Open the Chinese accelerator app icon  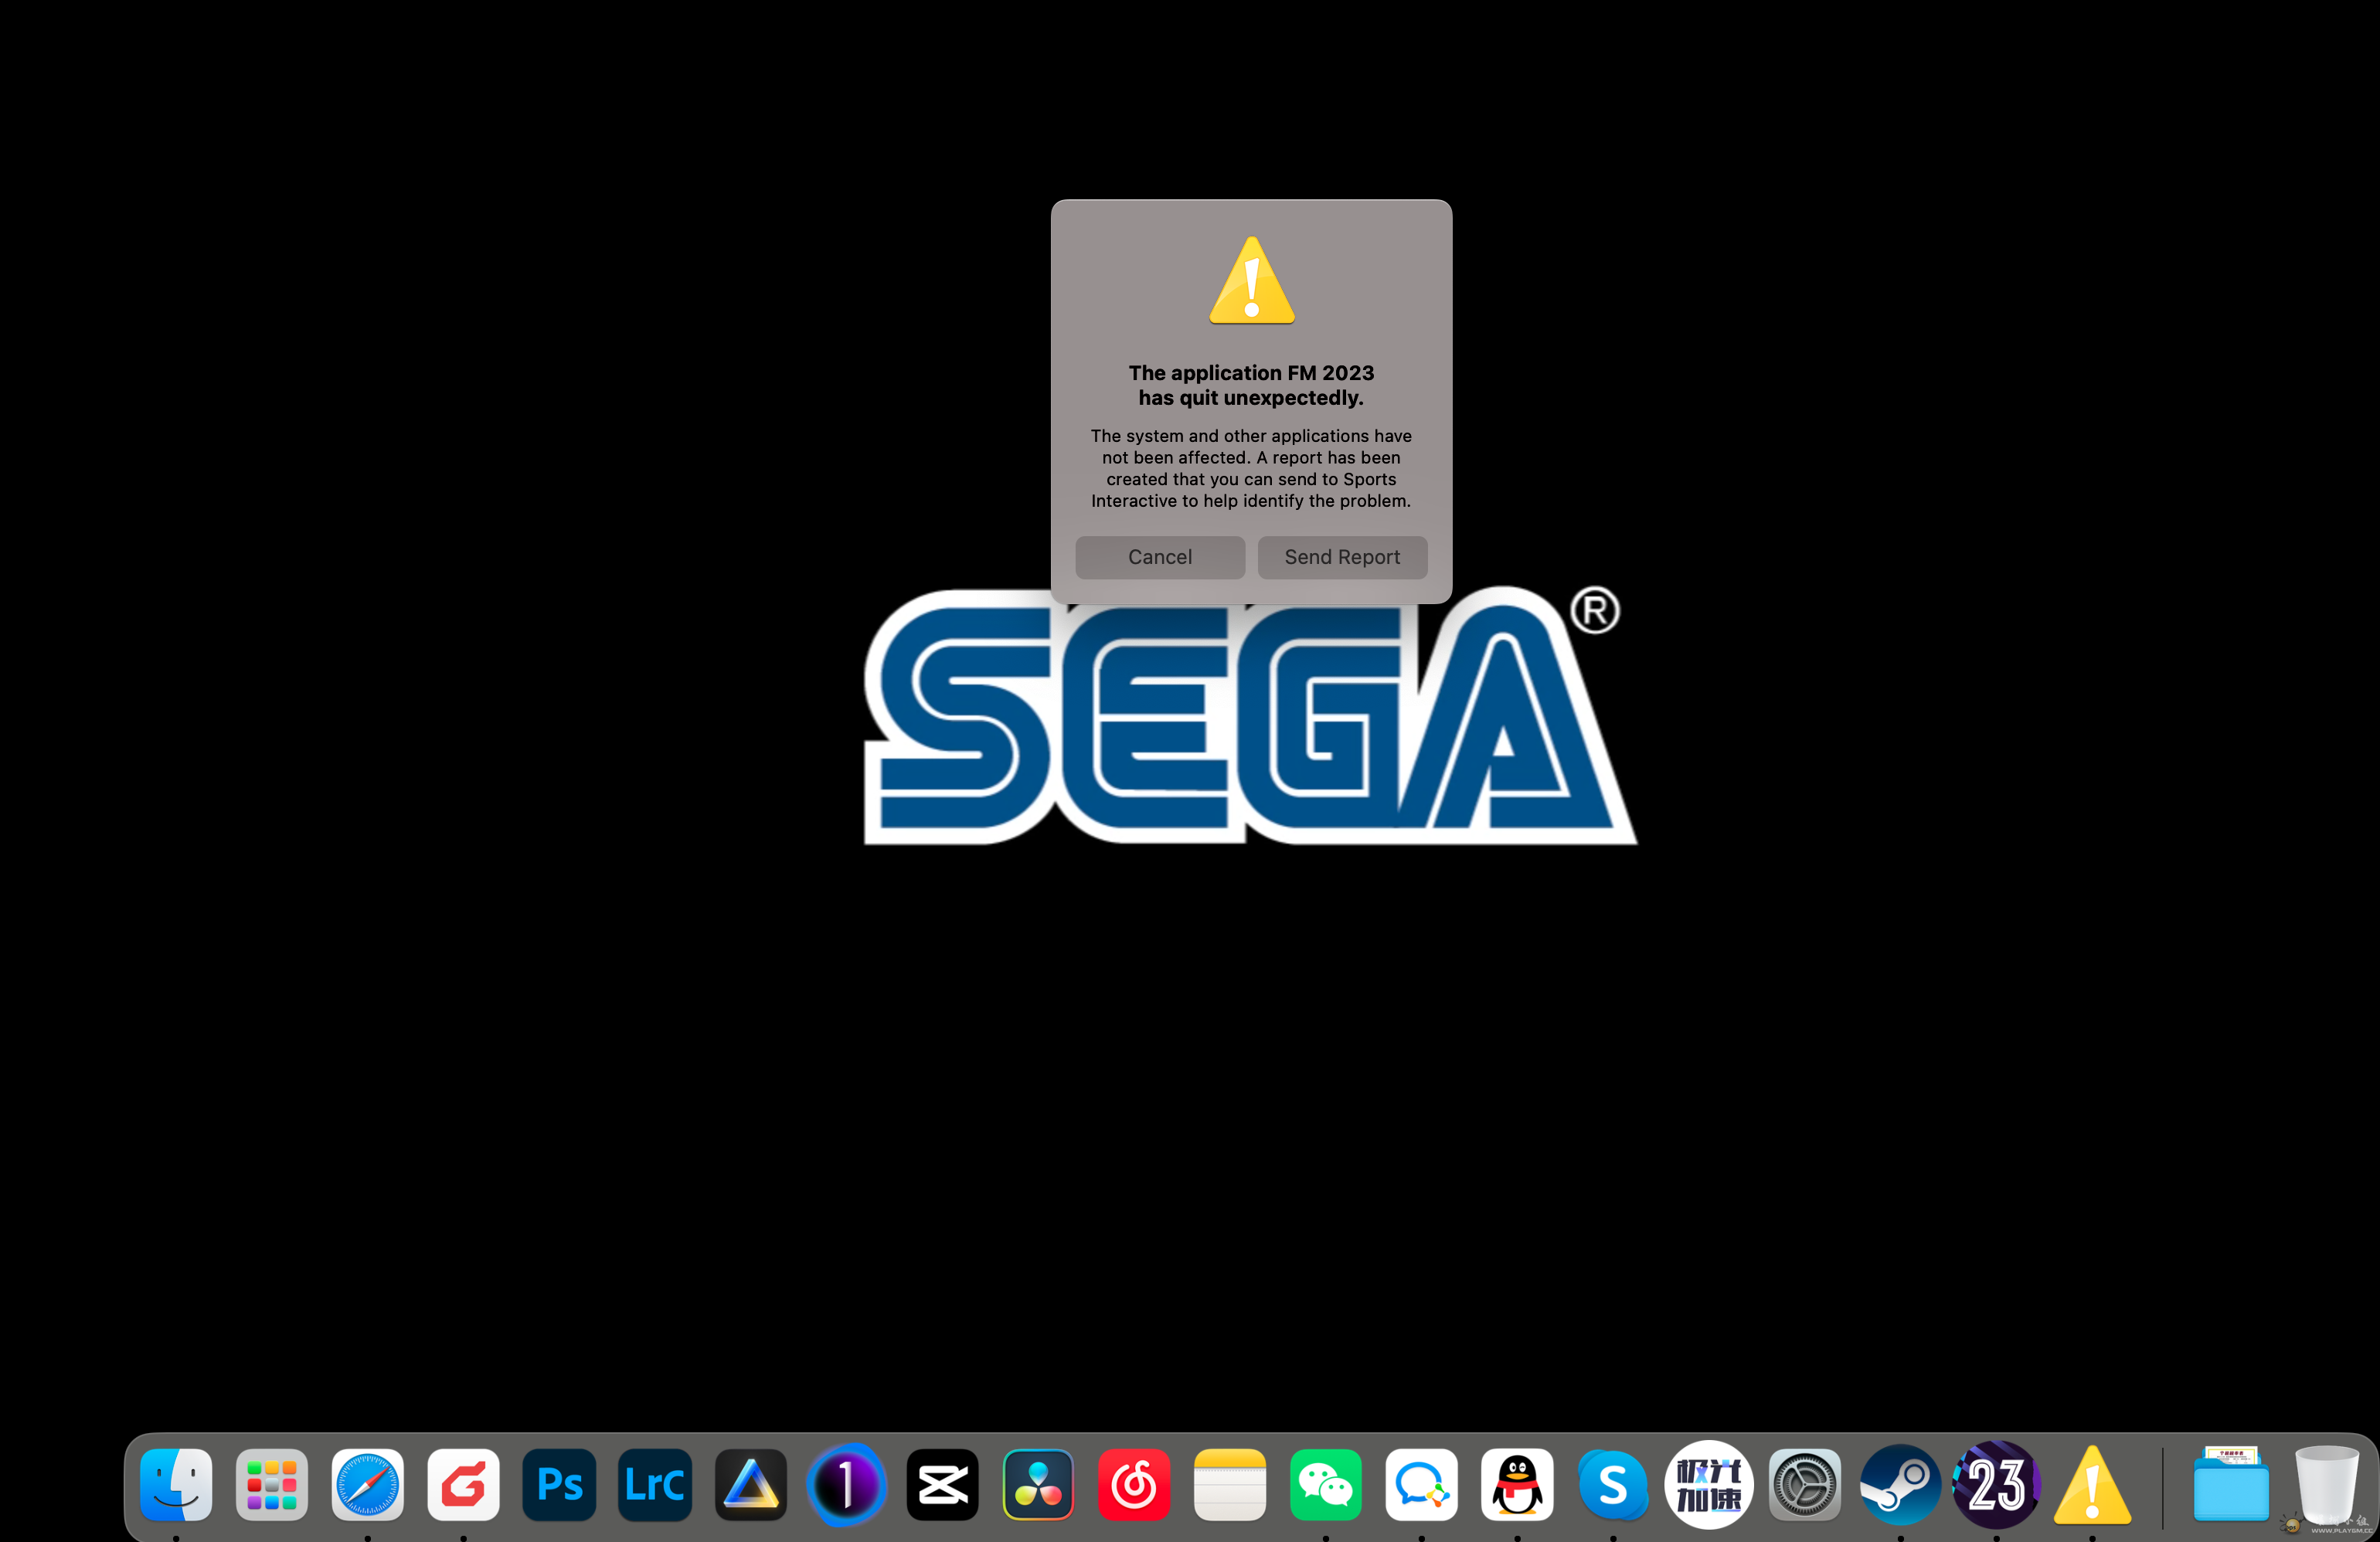click(x=1709, y=1484)
